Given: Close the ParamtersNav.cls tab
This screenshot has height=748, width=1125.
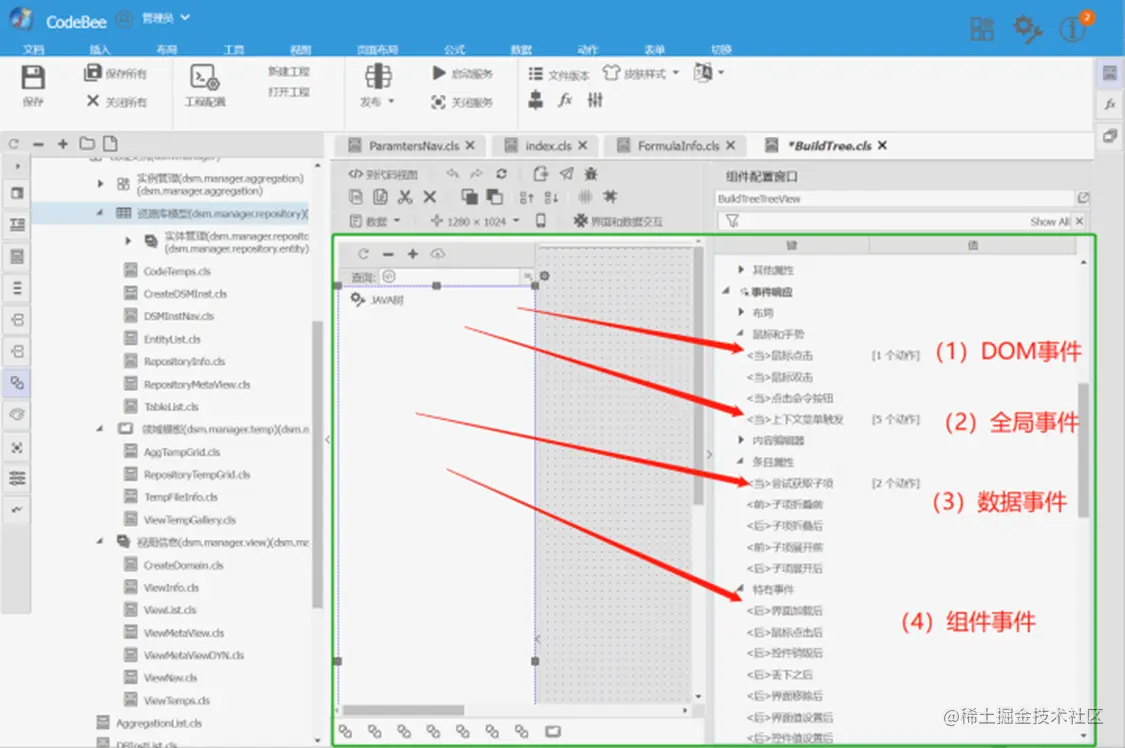Looking at the screenshot, I should tap(470, 145).
